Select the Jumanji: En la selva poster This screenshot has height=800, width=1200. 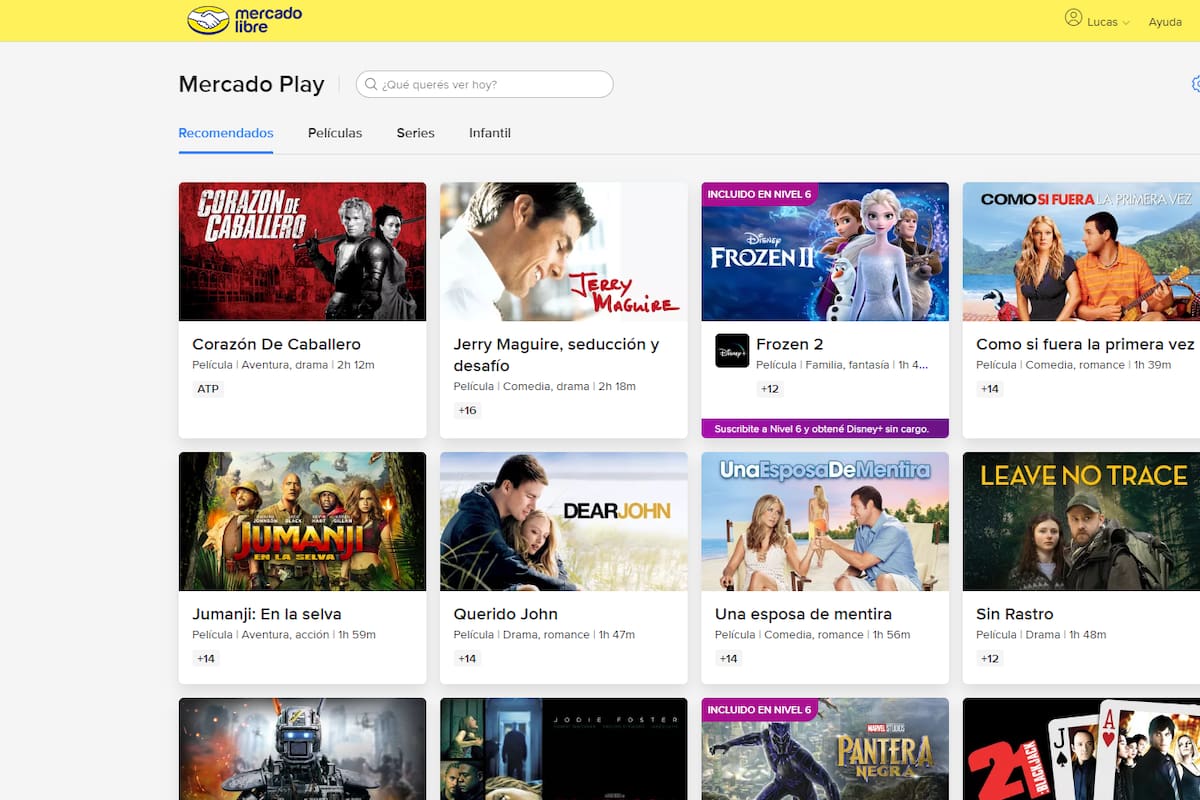point(302,521)
